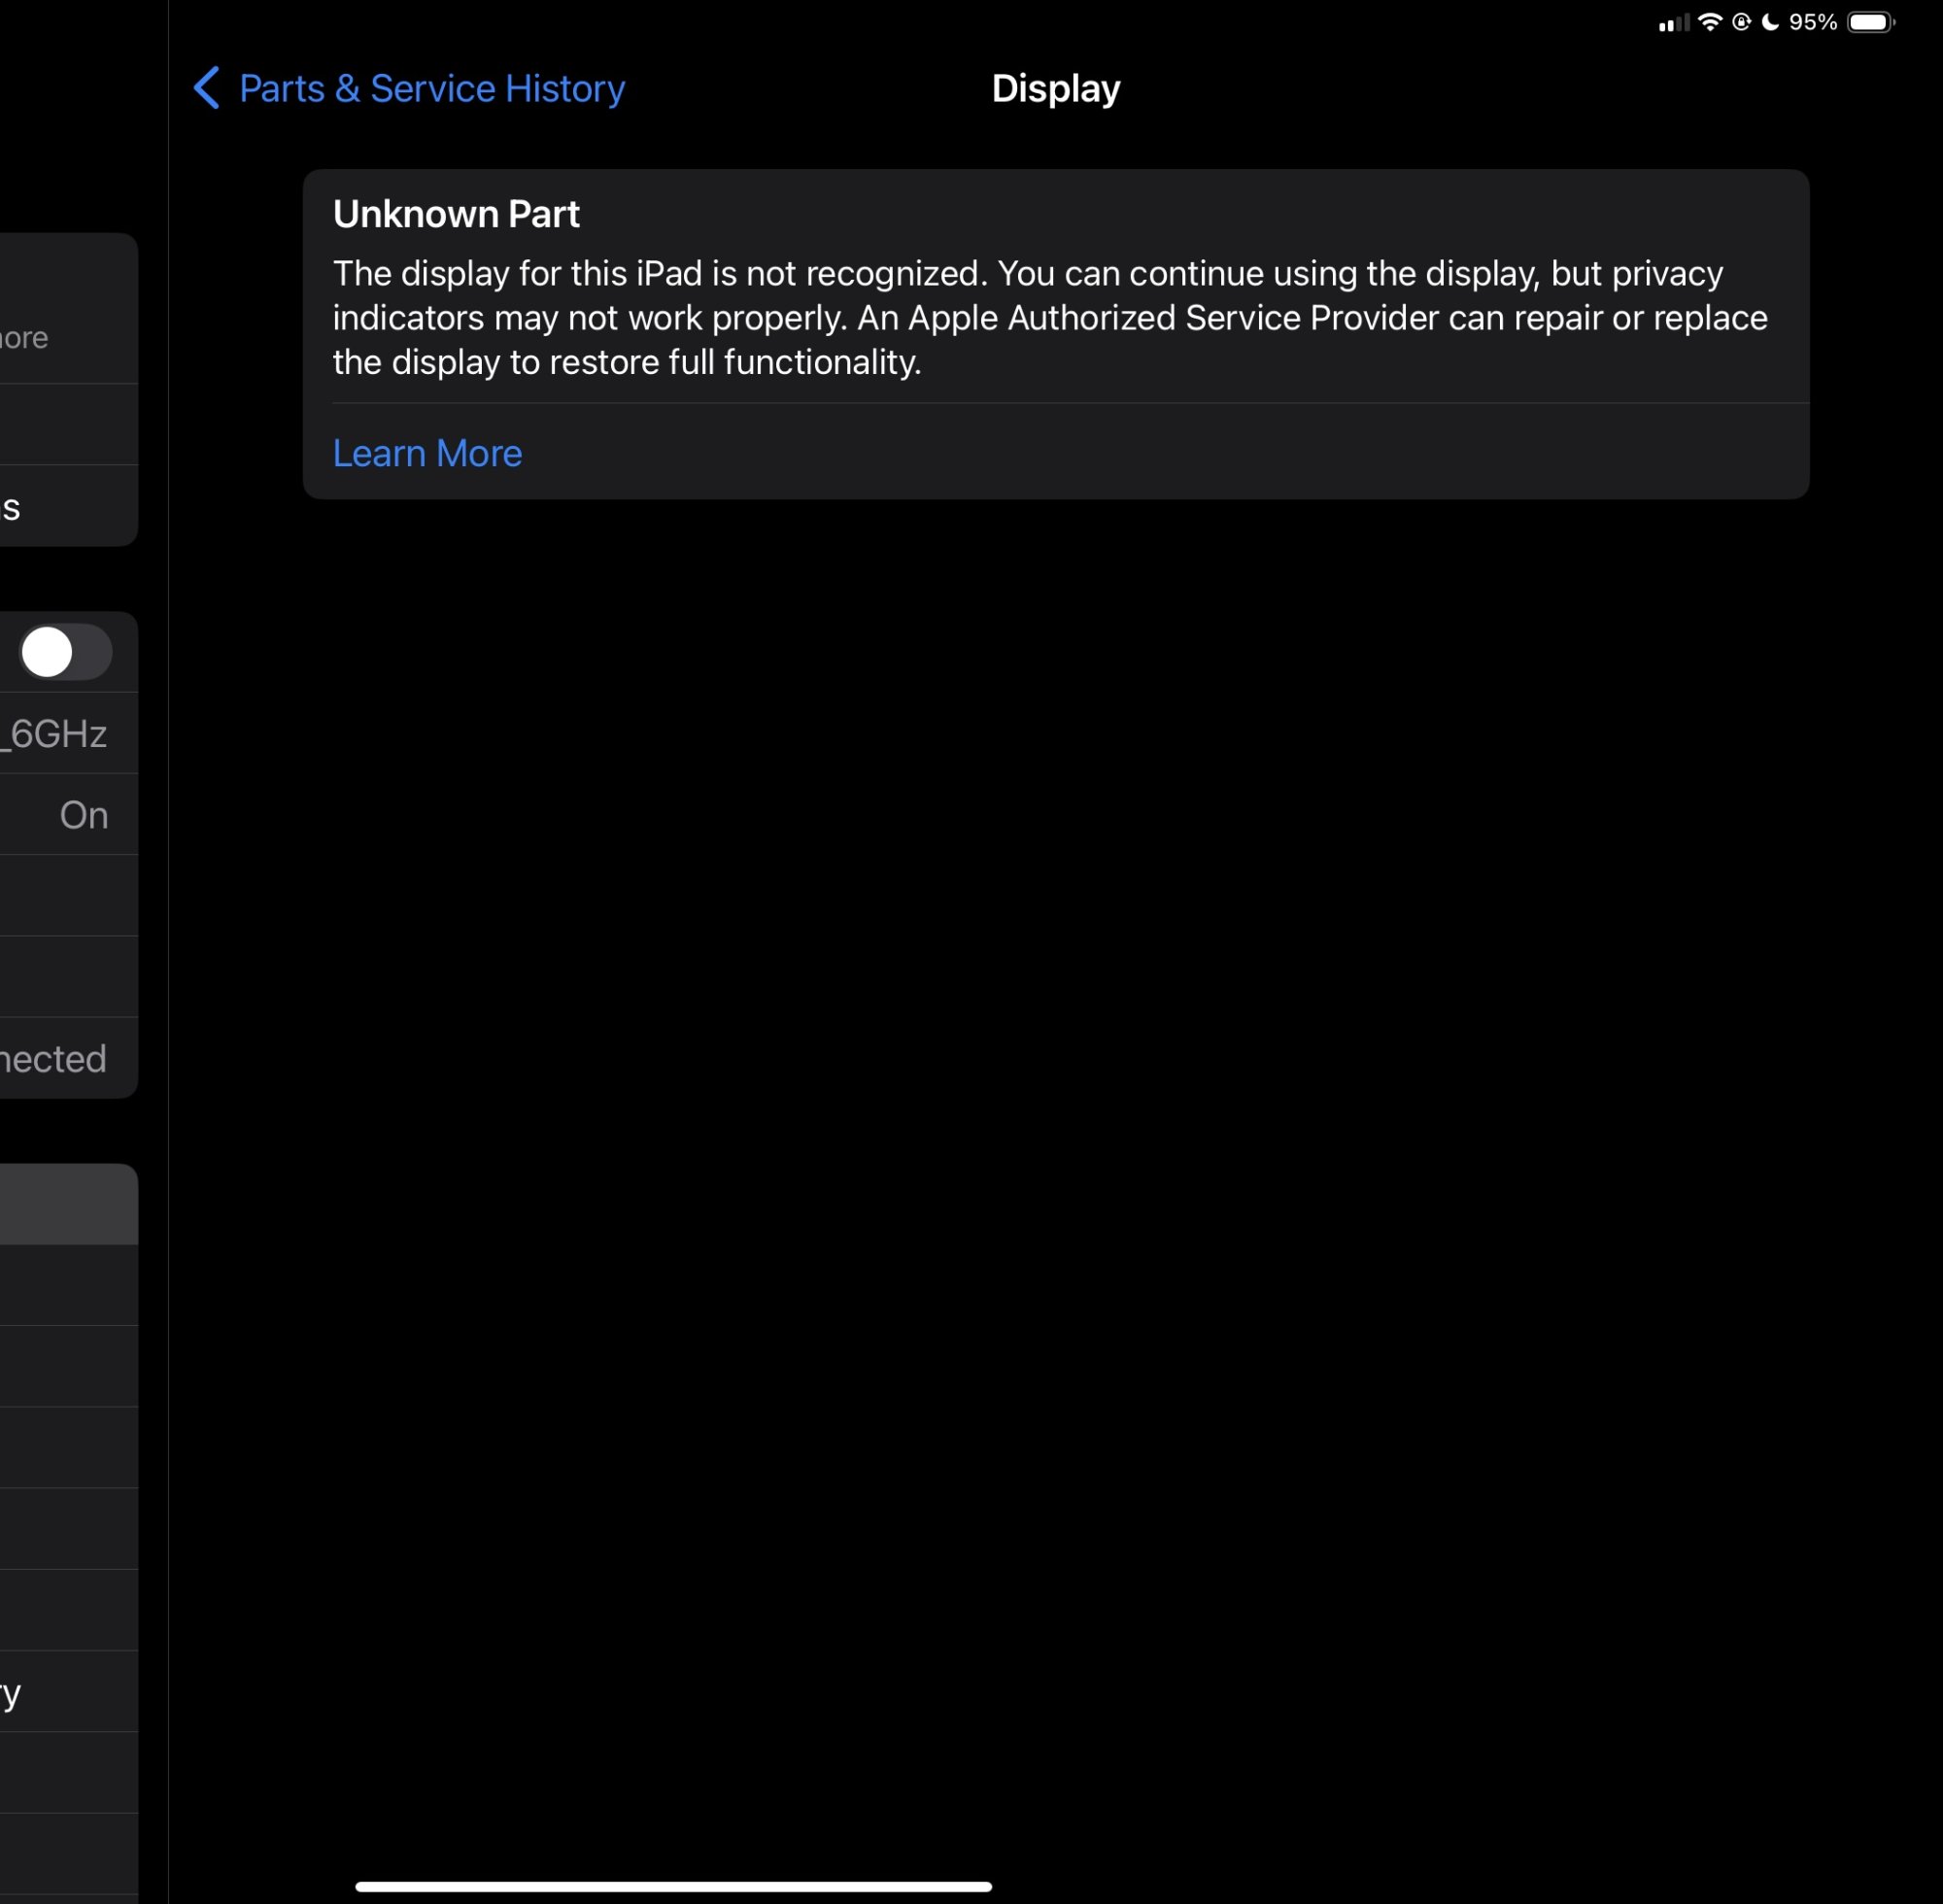Image resolution: width=1943 pixels, height=1904 pixels.
Task: Open the Learn More link
Action: tap(427, 453)
